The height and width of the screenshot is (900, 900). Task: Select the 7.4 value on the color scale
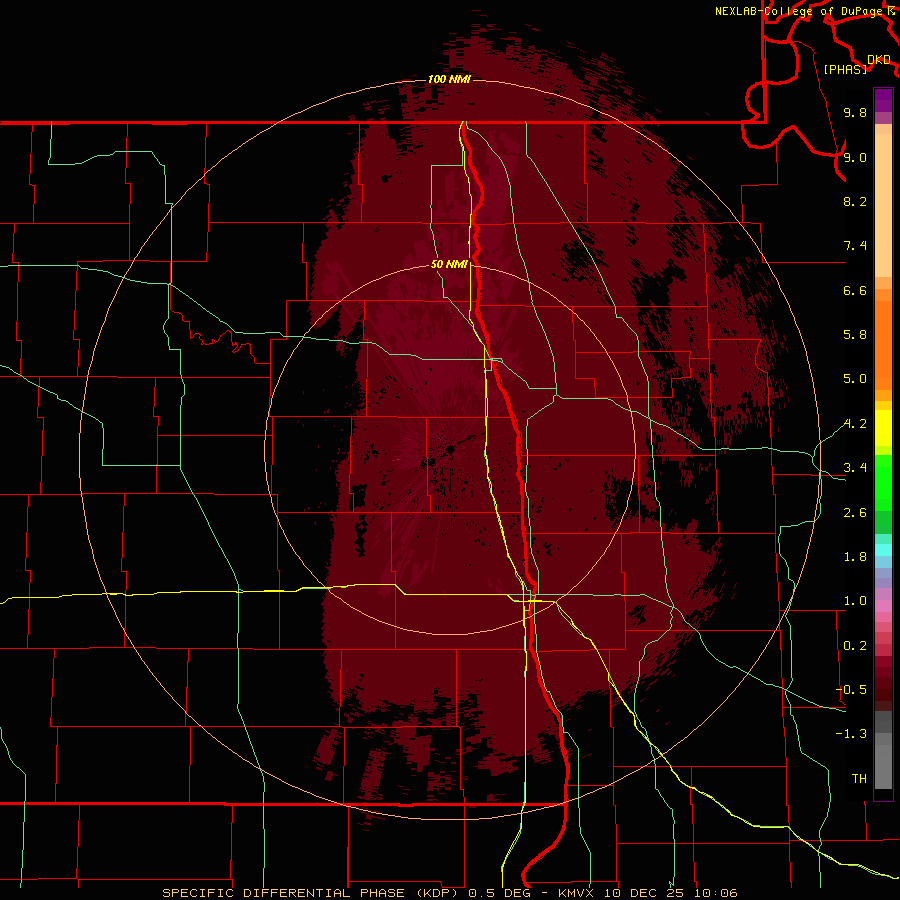tap(855, 246)
